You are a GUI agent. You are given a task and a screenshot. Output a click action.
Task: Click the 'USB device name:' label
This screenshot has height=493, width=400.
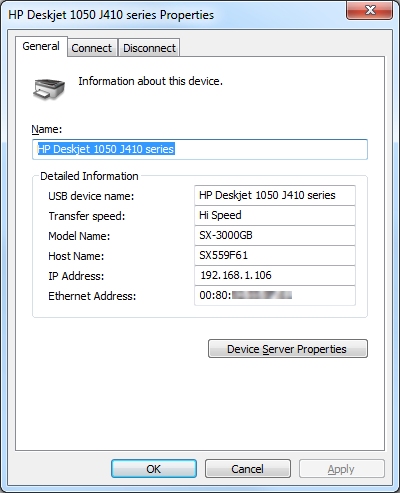91,196
